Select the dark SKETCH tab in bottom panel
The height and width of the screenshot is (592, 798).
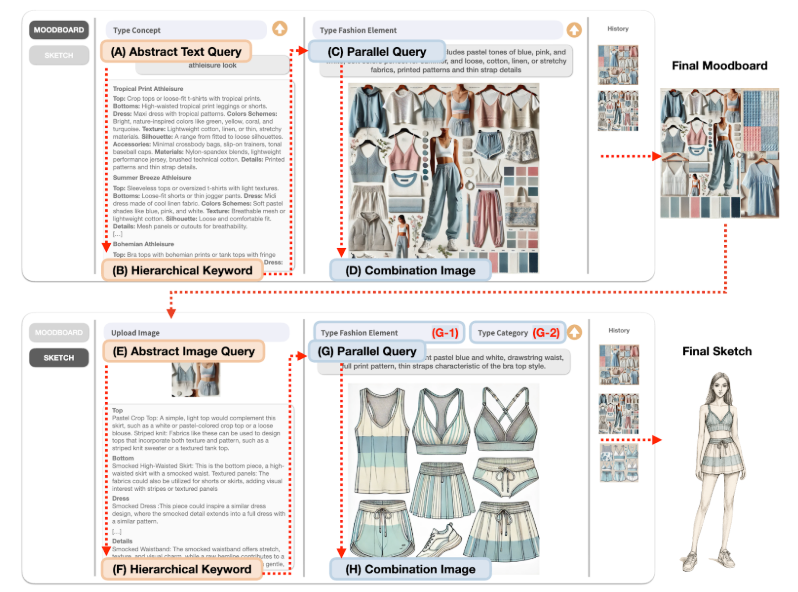click(58, 356)
